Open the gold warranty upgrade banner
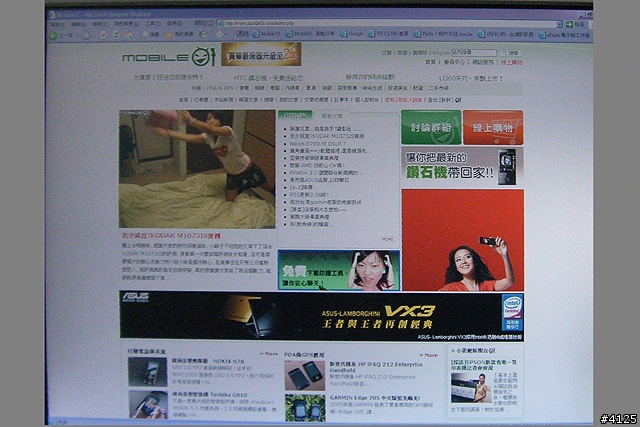 (x=261, y=54)
